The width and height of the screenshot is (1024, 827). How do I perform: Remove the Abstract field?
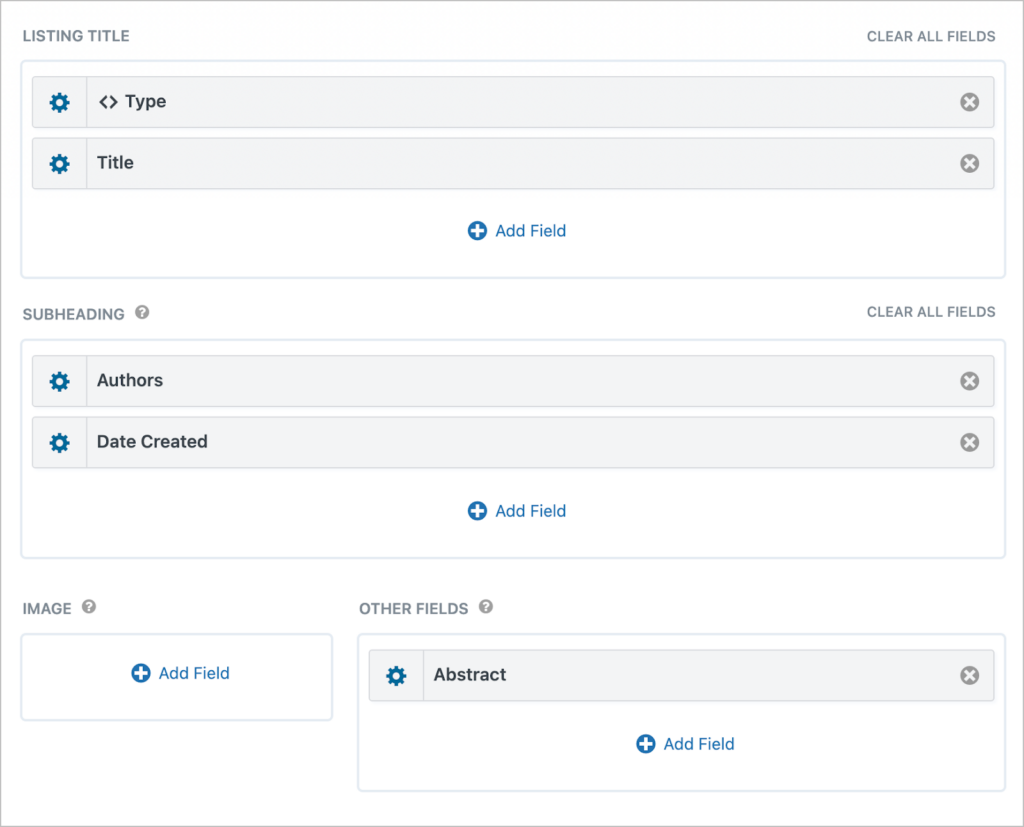coord(970,675)
